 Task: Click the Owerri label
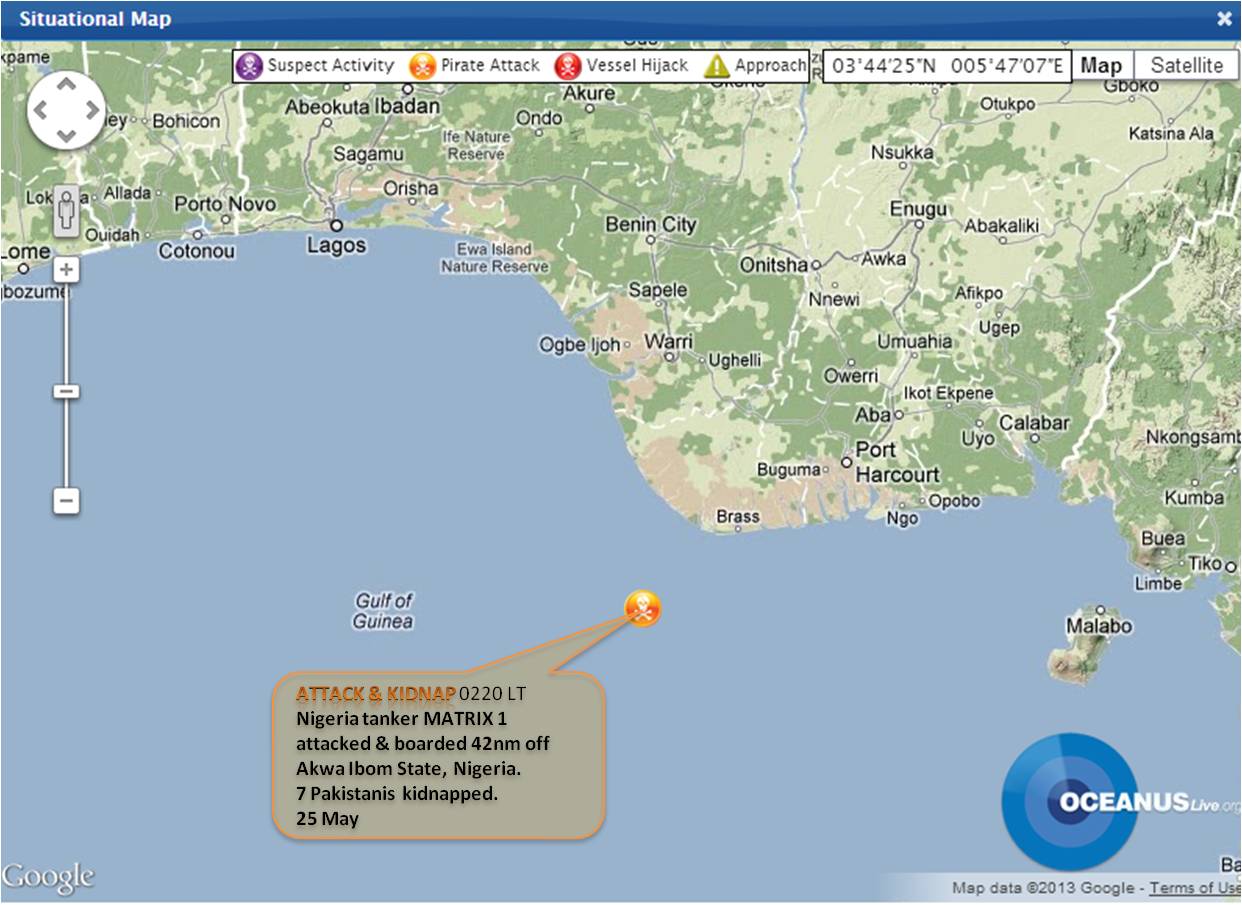tap(851, 376)
